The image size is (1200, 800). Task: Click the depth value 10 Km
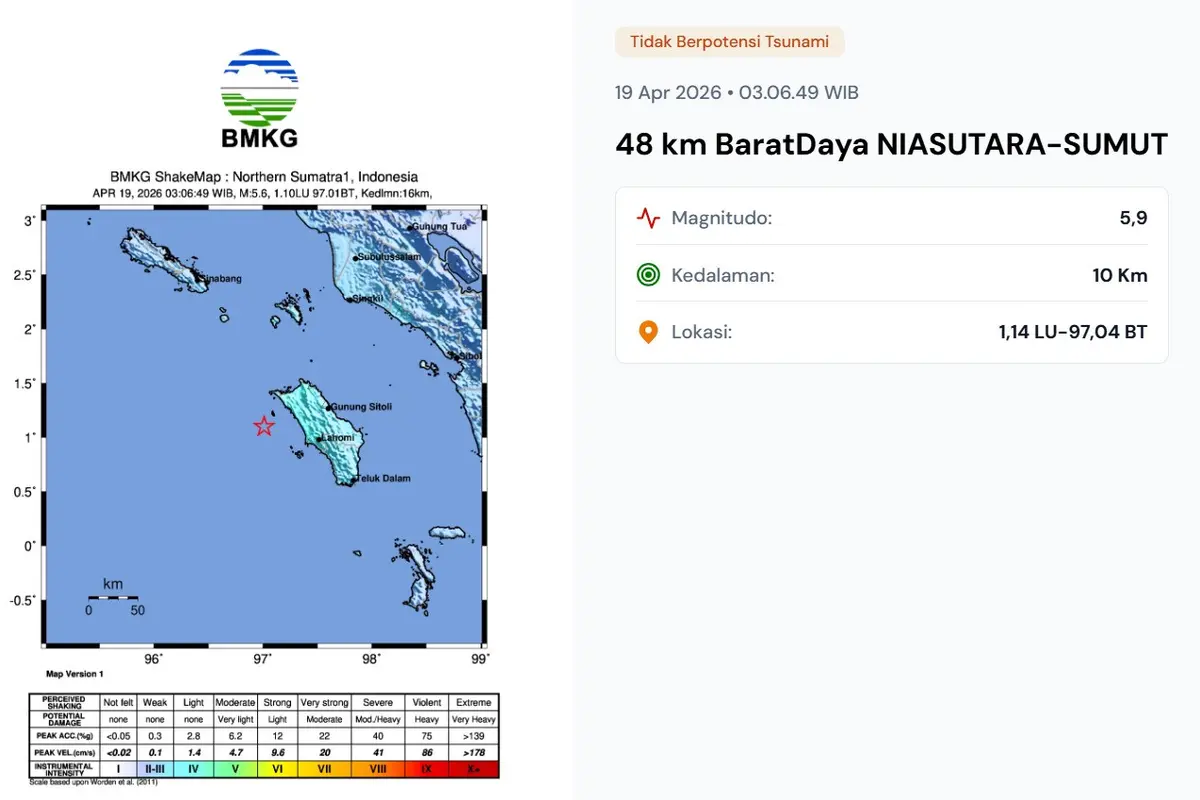click(x=1120, y=275)
